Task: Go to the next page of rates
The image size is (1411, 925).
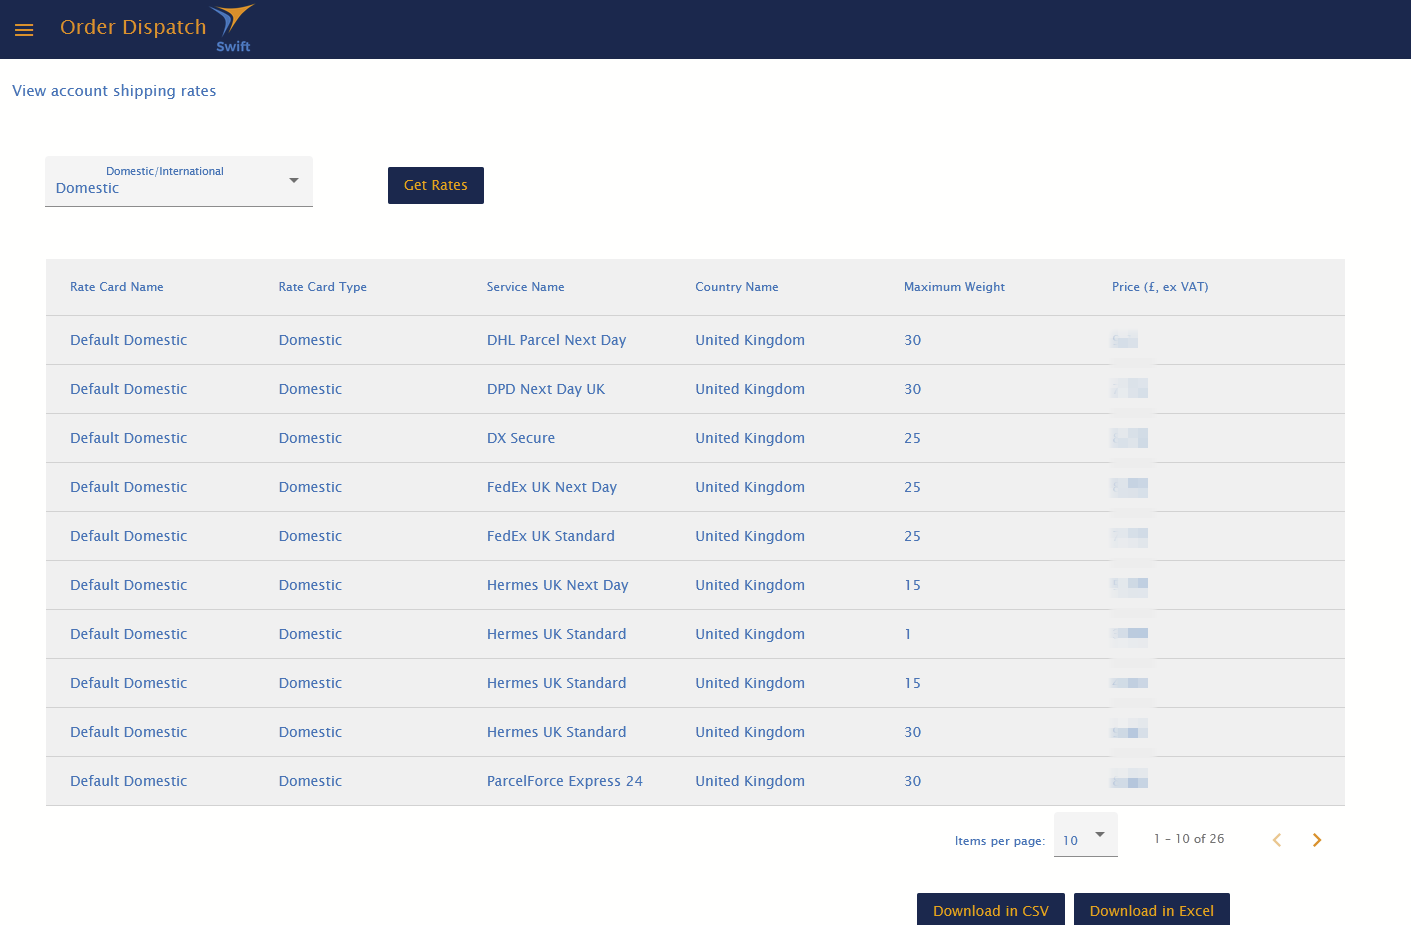Action: pos(1317,840)
